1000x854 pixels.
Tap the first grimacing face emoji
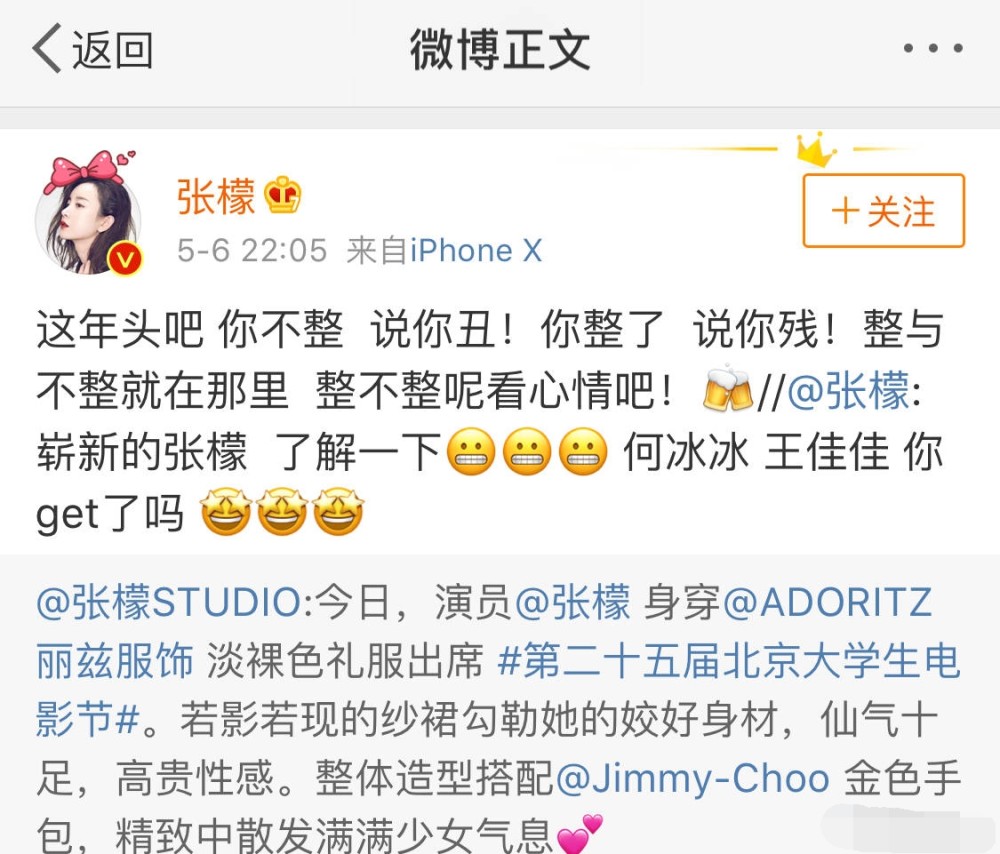click(x=471, y=452)
